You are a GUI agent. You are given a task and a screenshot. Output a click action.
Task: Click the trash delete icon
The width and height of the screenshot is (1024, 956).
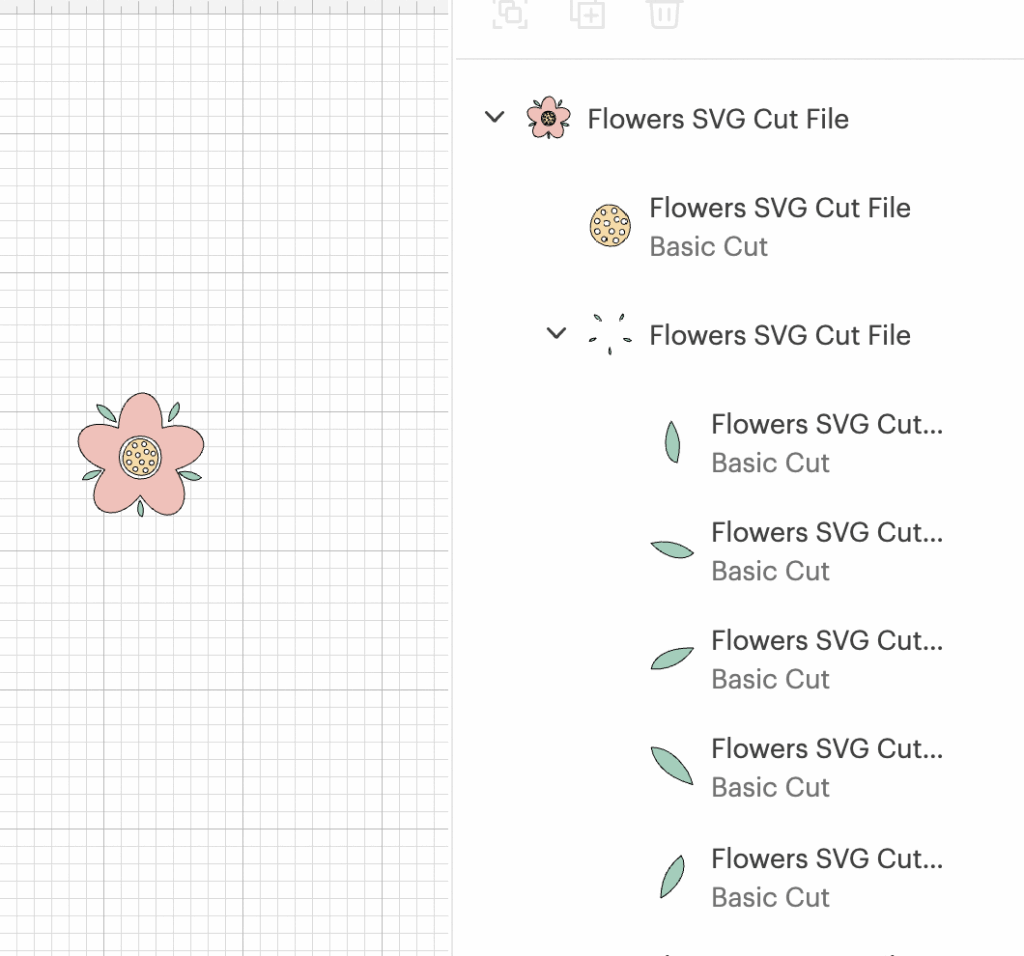pyautogui.click(x=664, y=13)
